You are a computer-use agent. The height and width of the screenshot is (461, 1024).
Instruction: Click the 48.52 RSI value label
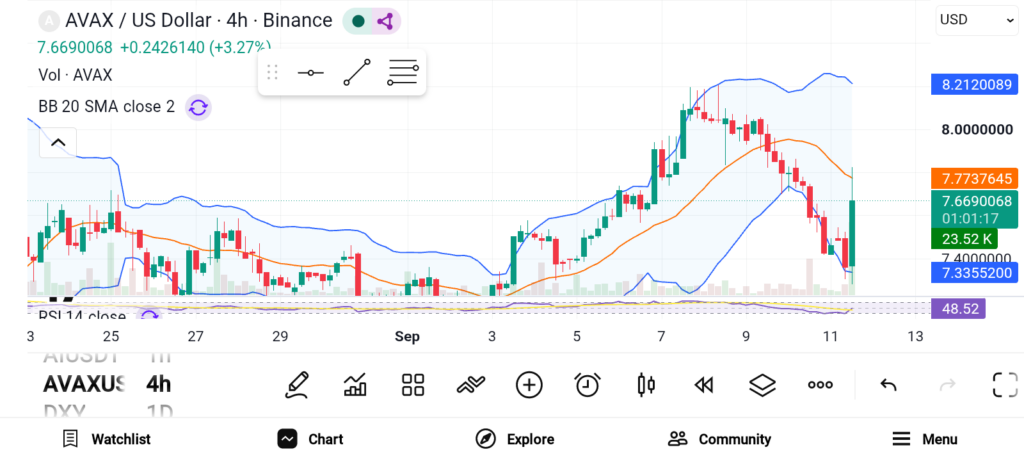958,309
